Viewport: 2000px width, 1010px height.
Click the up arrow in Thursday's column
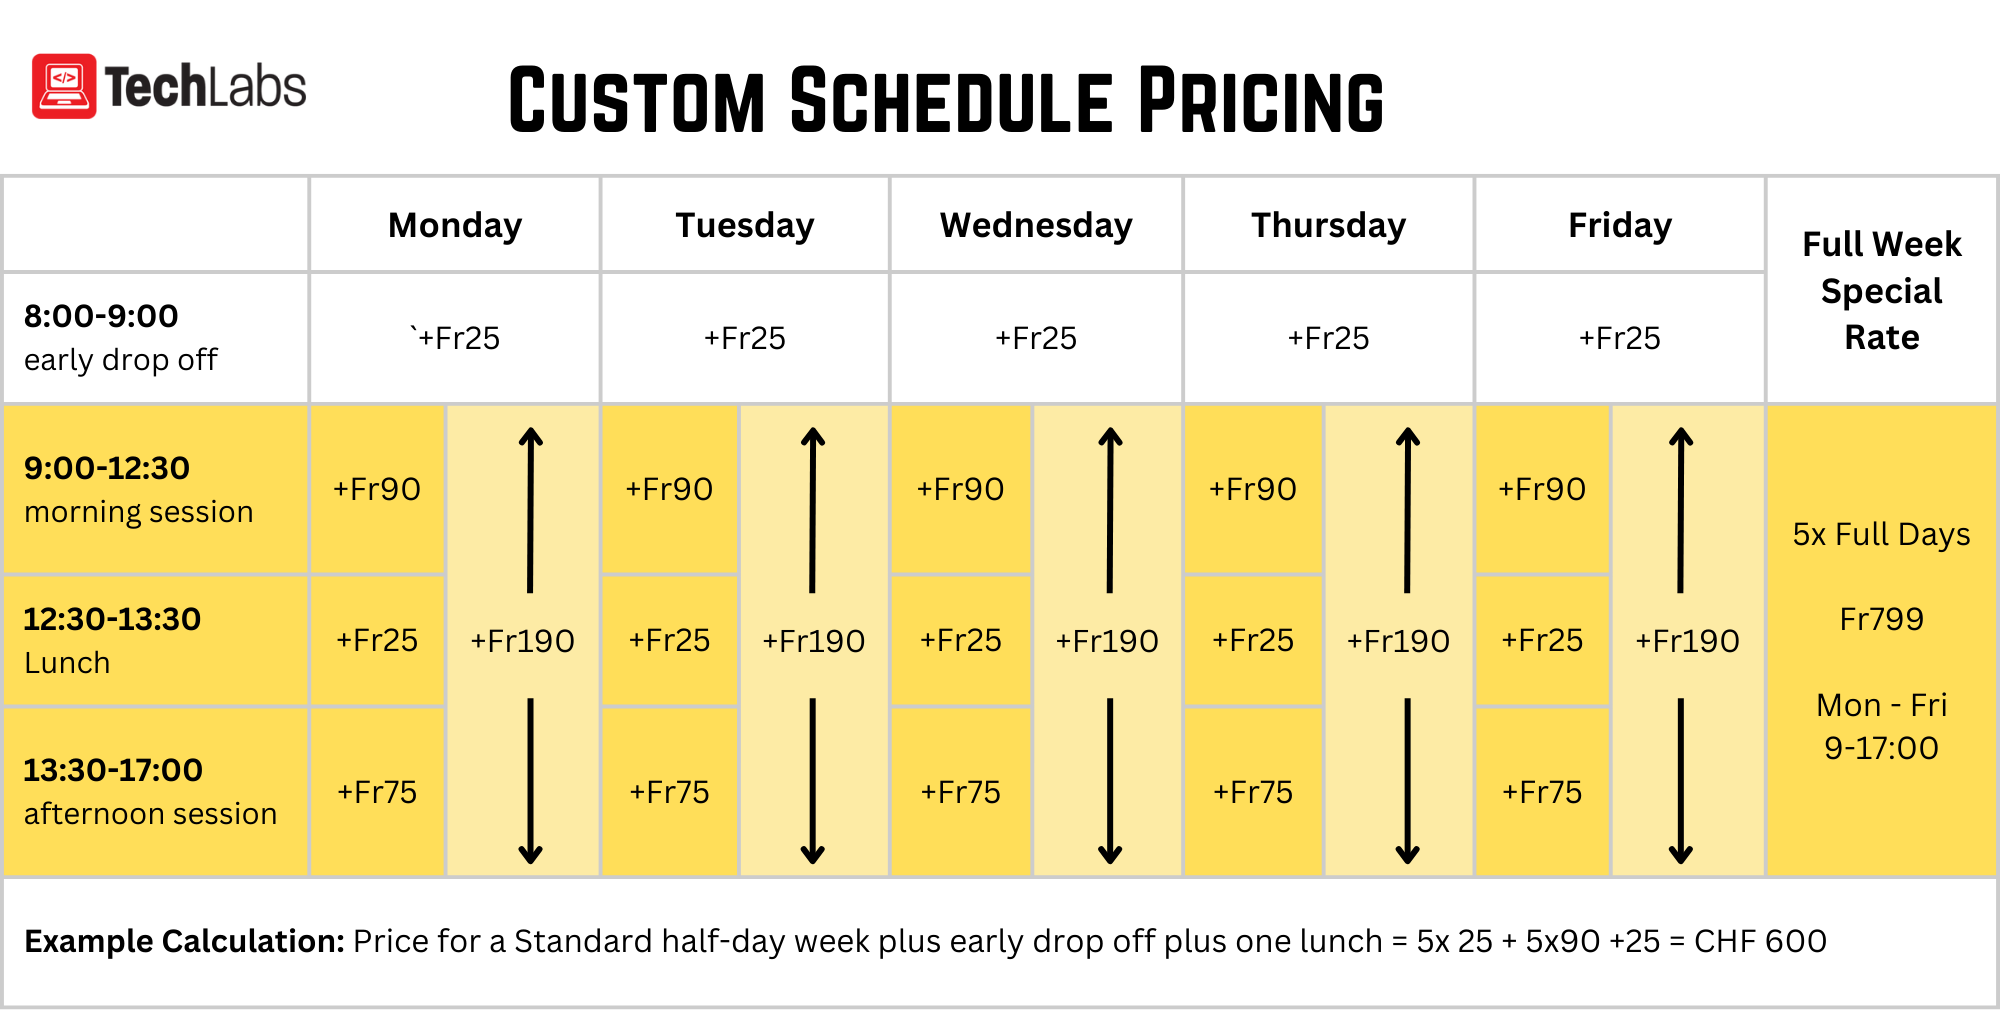pyautogui.click(x=1407, y=510)
